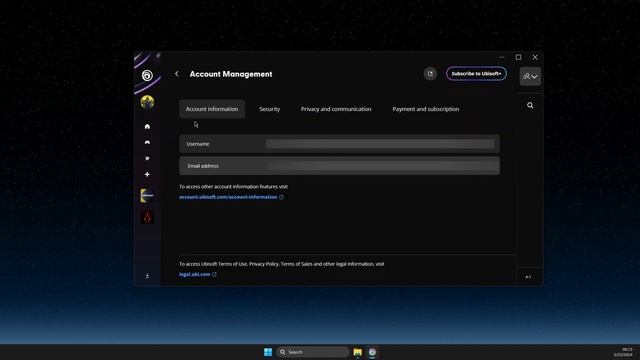Click the news icon beside Subscribe button

click(430, 74)
